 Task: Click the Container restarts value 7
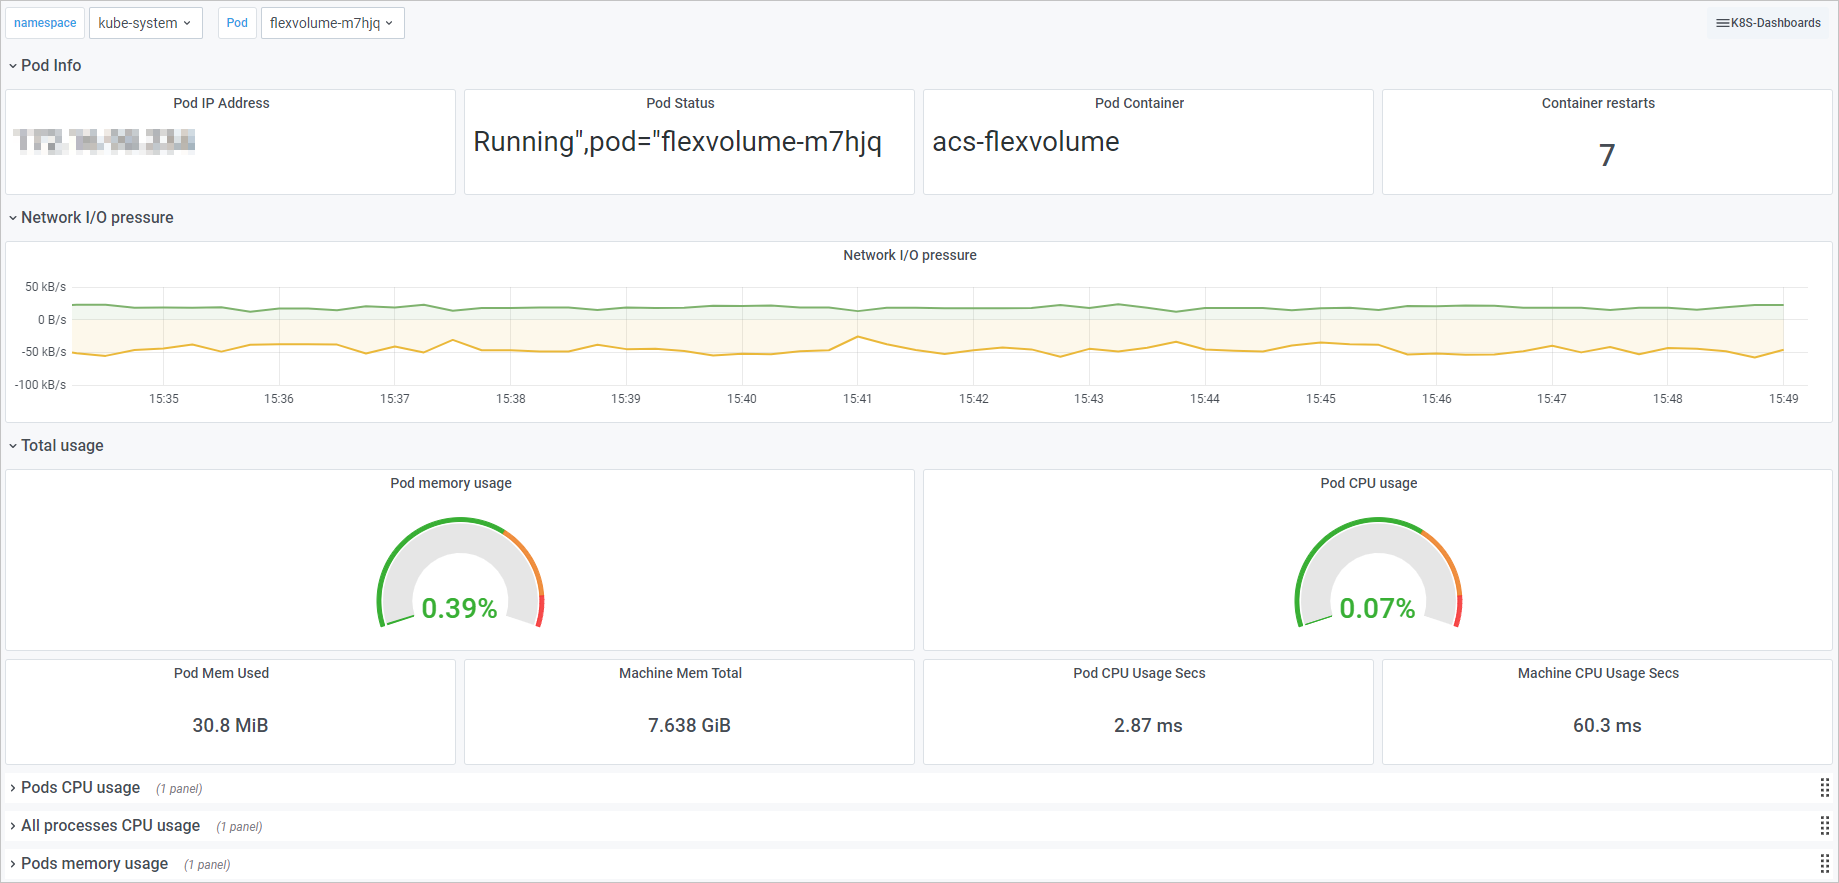[1607, 155]
